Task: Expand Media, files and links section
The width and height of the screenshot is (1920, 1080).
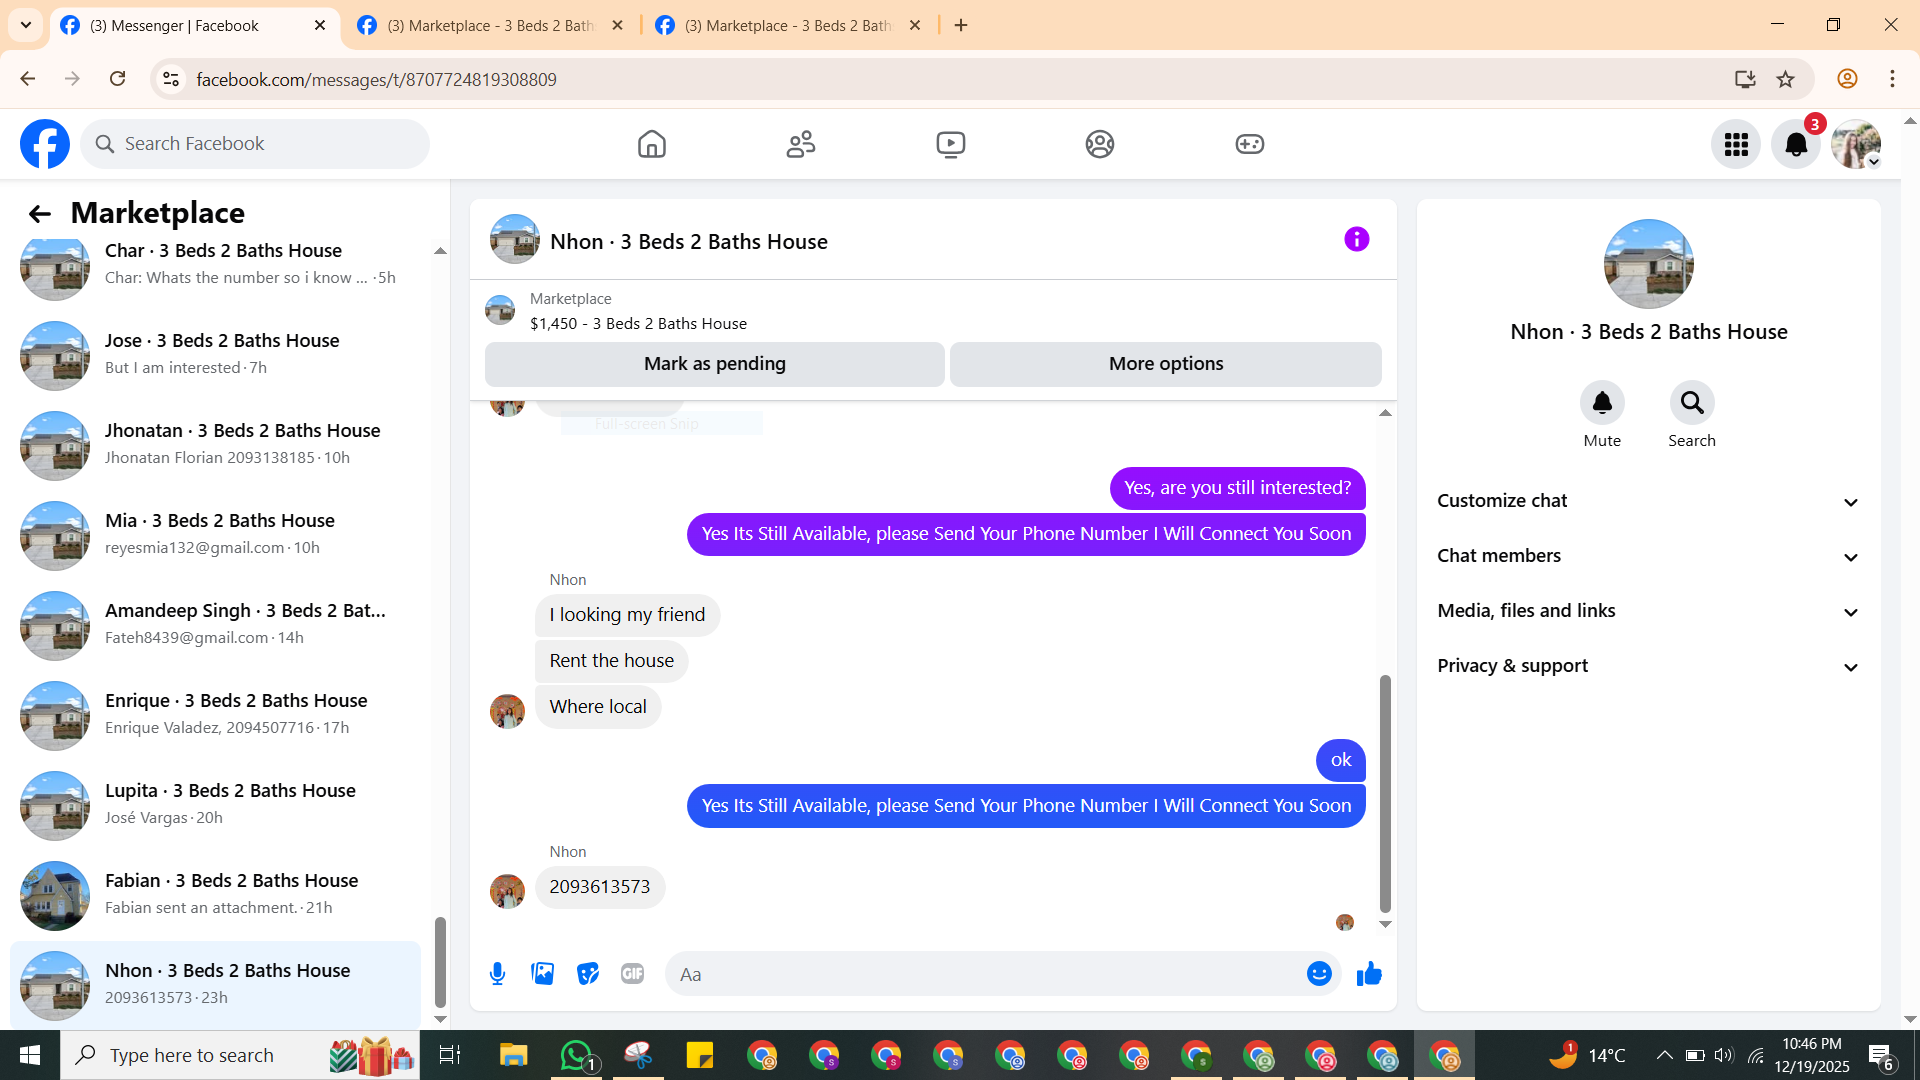Action: (x=1648, y=611)
